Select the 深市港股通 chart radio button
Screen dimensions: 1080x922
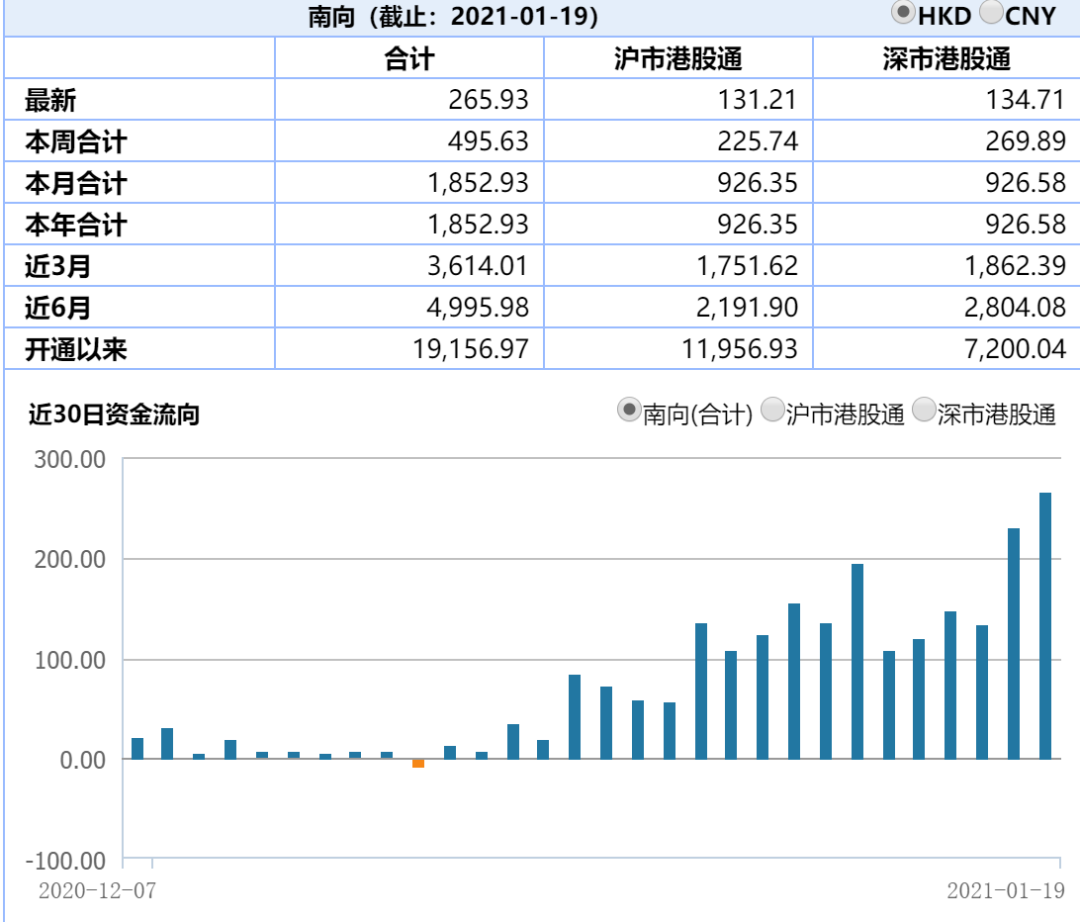(924, 410)
